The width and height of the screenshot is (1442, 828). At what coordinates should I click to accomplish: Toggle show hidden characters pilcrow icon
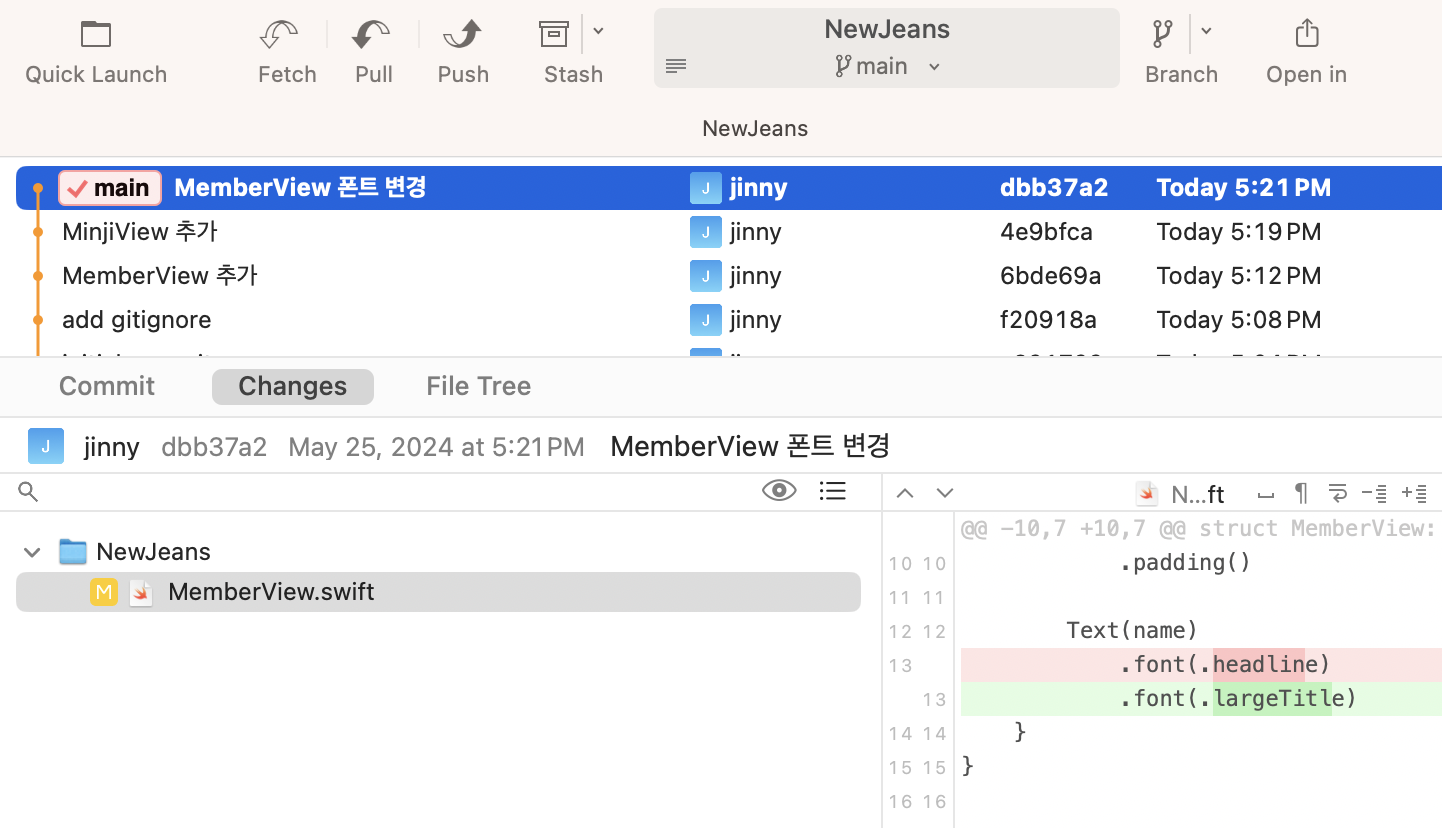click(x=1301, y=492)
